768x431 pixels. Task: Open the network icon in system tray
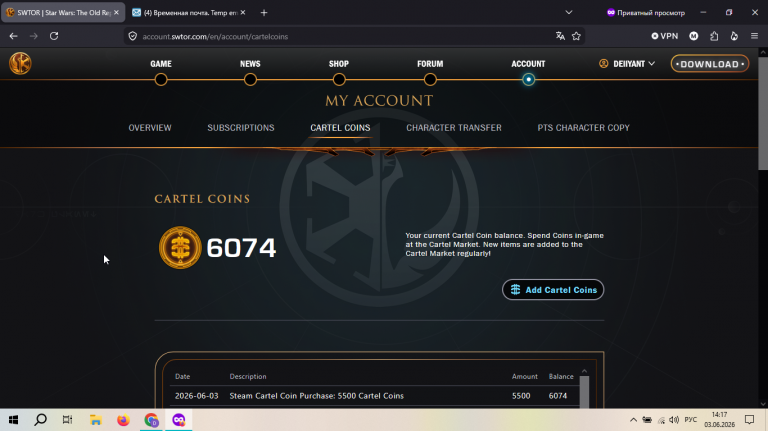point(661,420)
